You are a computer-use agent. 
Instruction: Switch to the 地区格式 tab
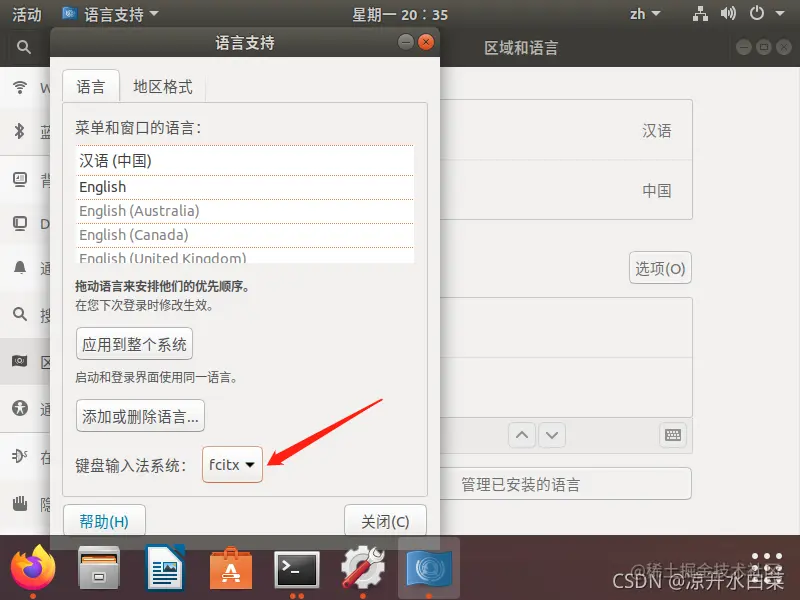click(163, 86)
